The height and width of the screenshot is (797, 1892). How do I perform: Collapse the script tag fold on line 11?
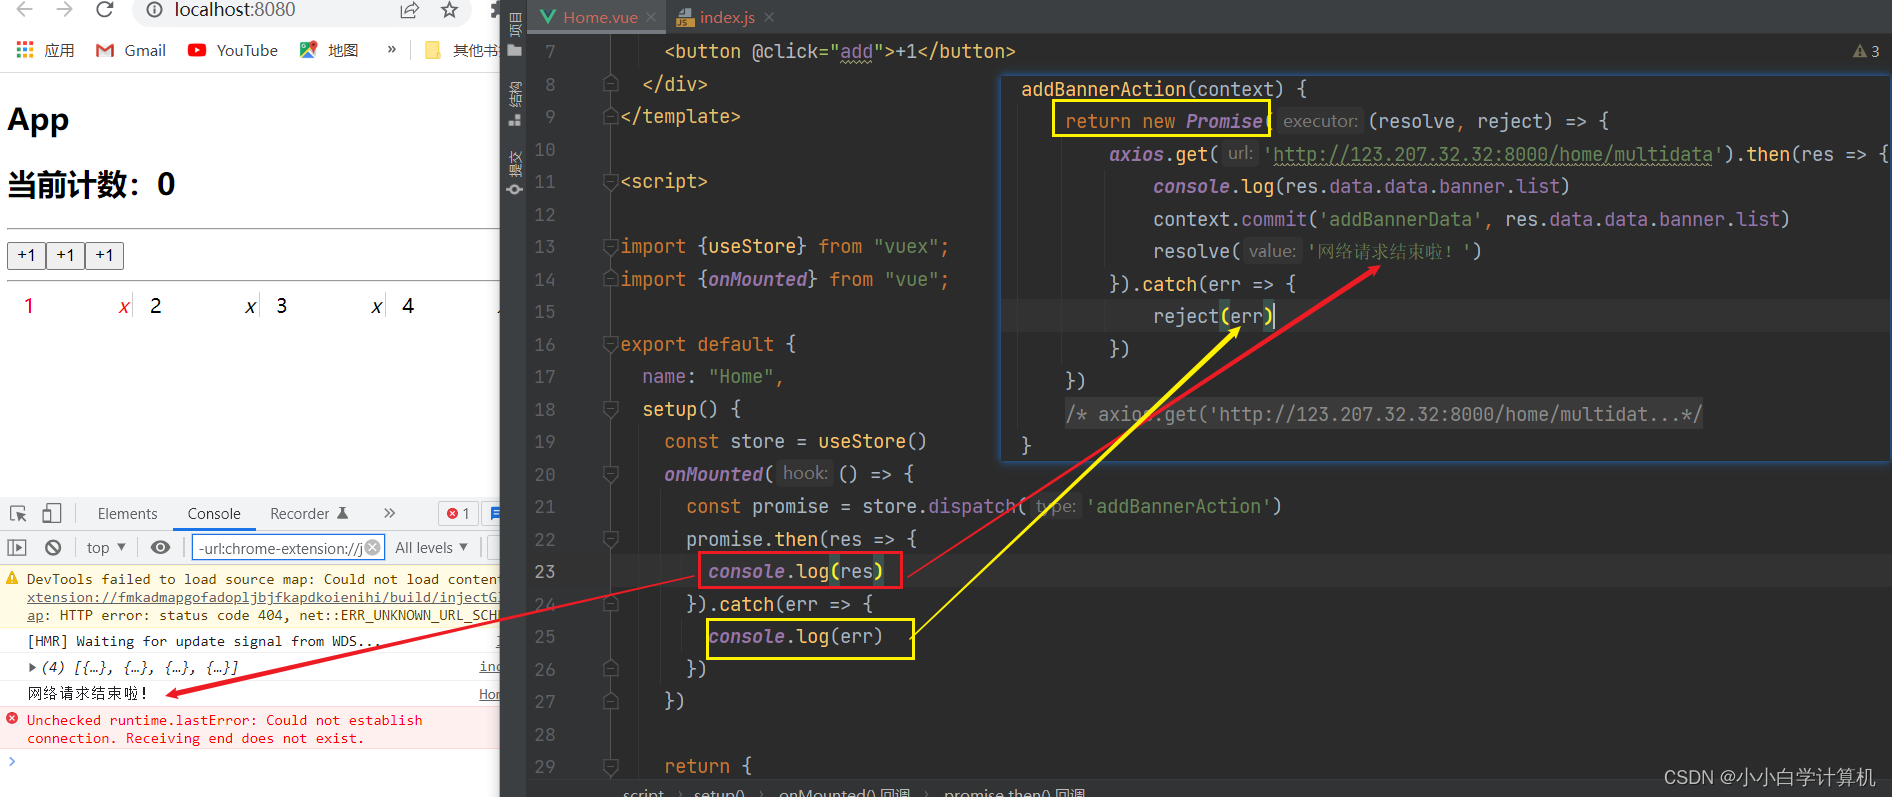[610, 182]
